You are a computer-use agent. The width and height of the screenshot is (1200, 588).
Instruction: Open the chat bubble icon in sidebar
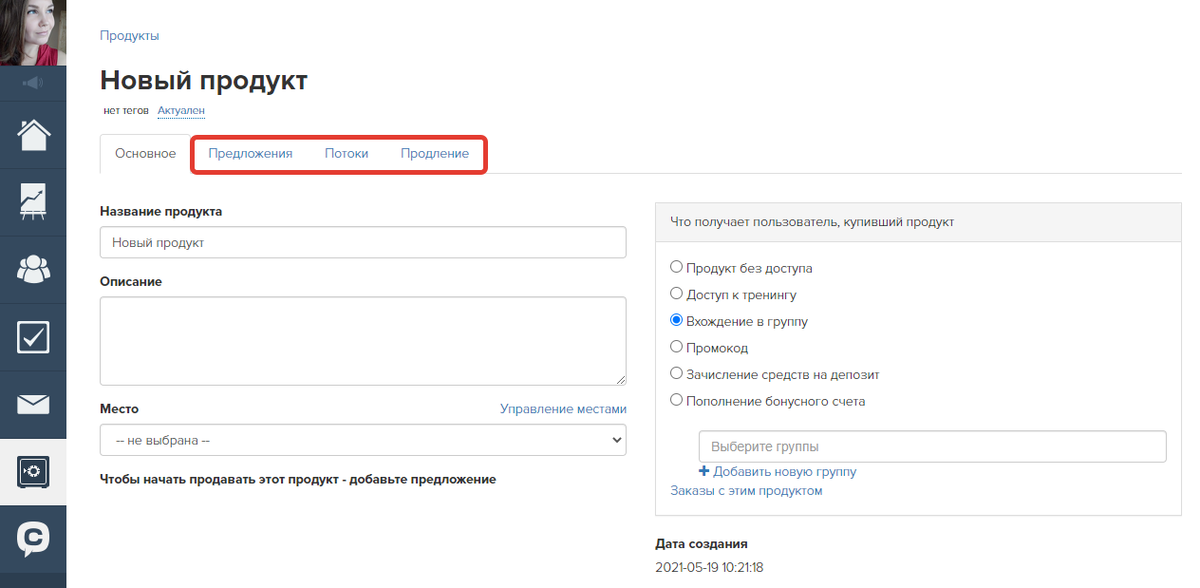(33, 539)
